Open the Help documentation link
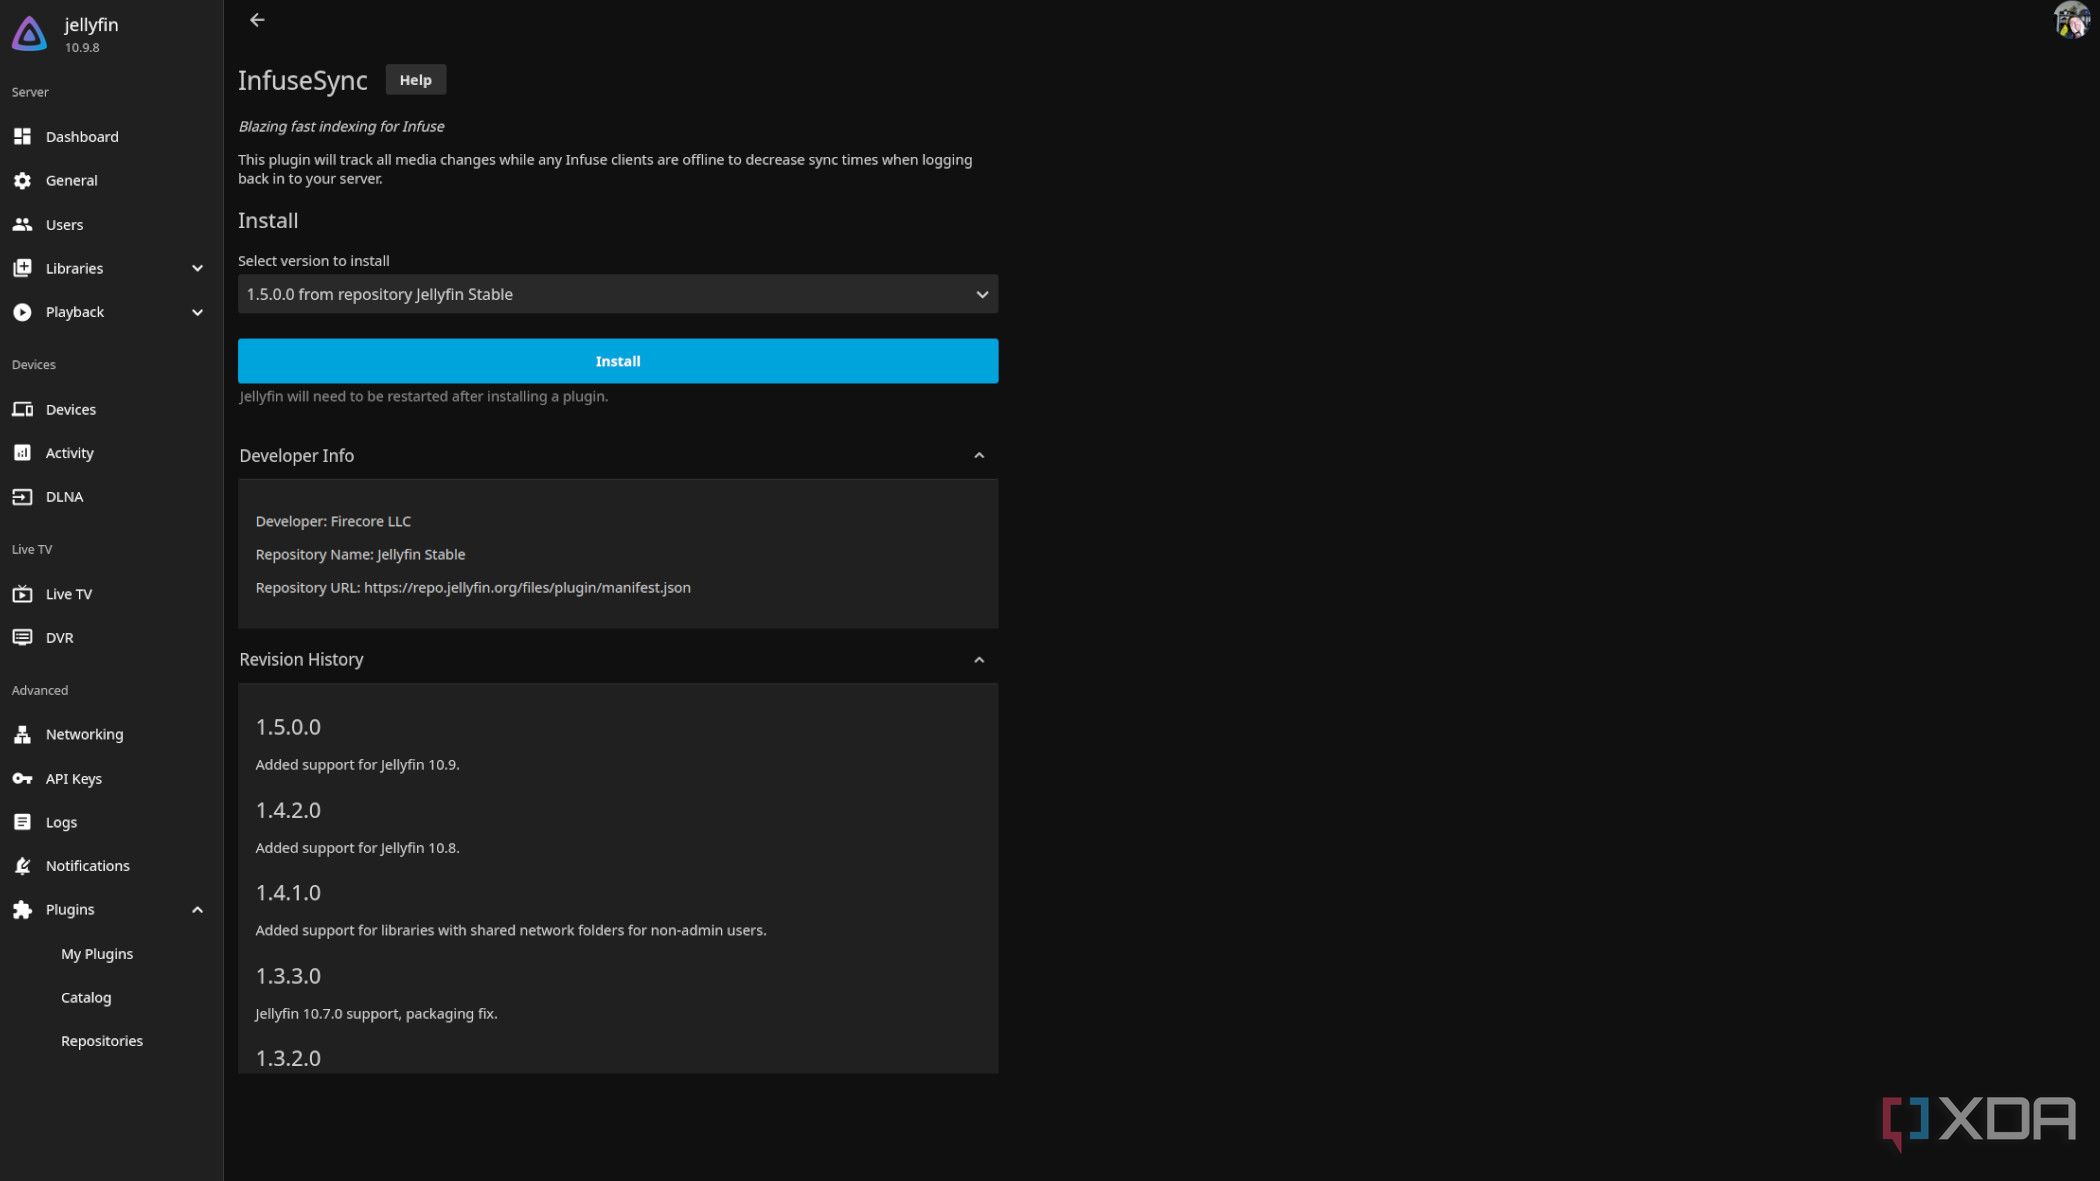Viewport: 2100px width, 1181px height. (x=415, y=79)
